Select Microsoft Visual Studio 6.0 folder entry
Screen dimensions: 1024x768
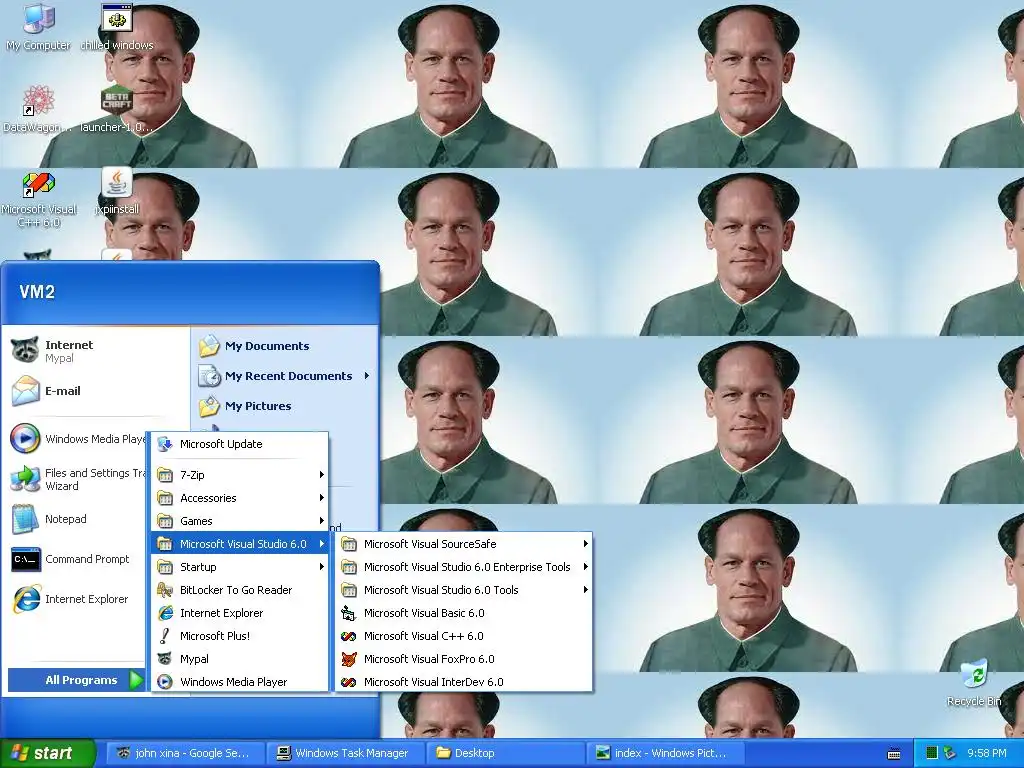(x=240, y=543)
